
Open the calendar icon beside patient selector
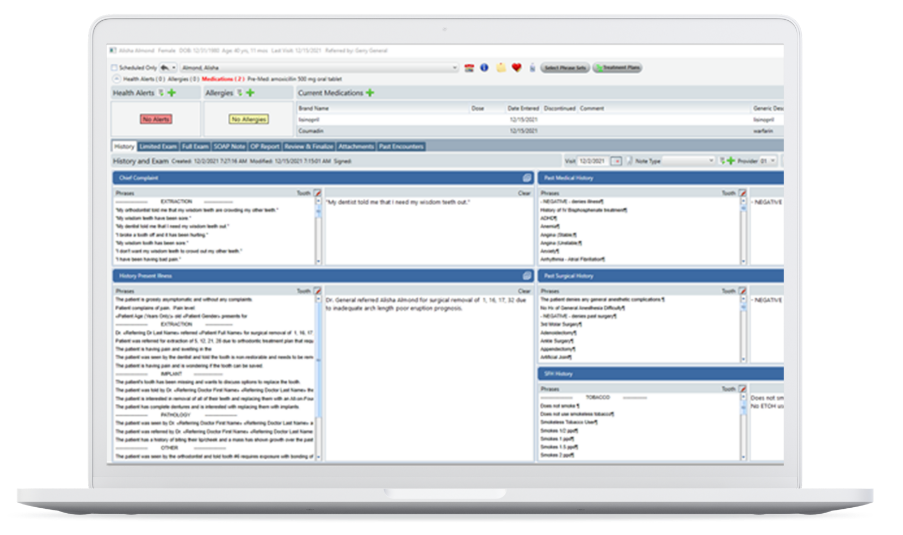pyautogui.click(x=469, y=68)
